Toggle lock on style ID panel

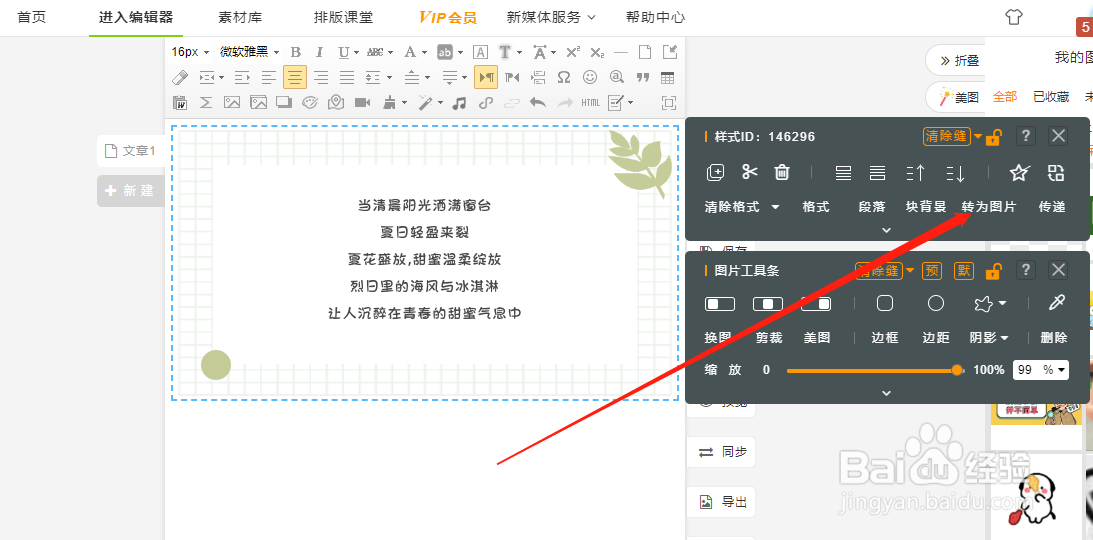993,137
